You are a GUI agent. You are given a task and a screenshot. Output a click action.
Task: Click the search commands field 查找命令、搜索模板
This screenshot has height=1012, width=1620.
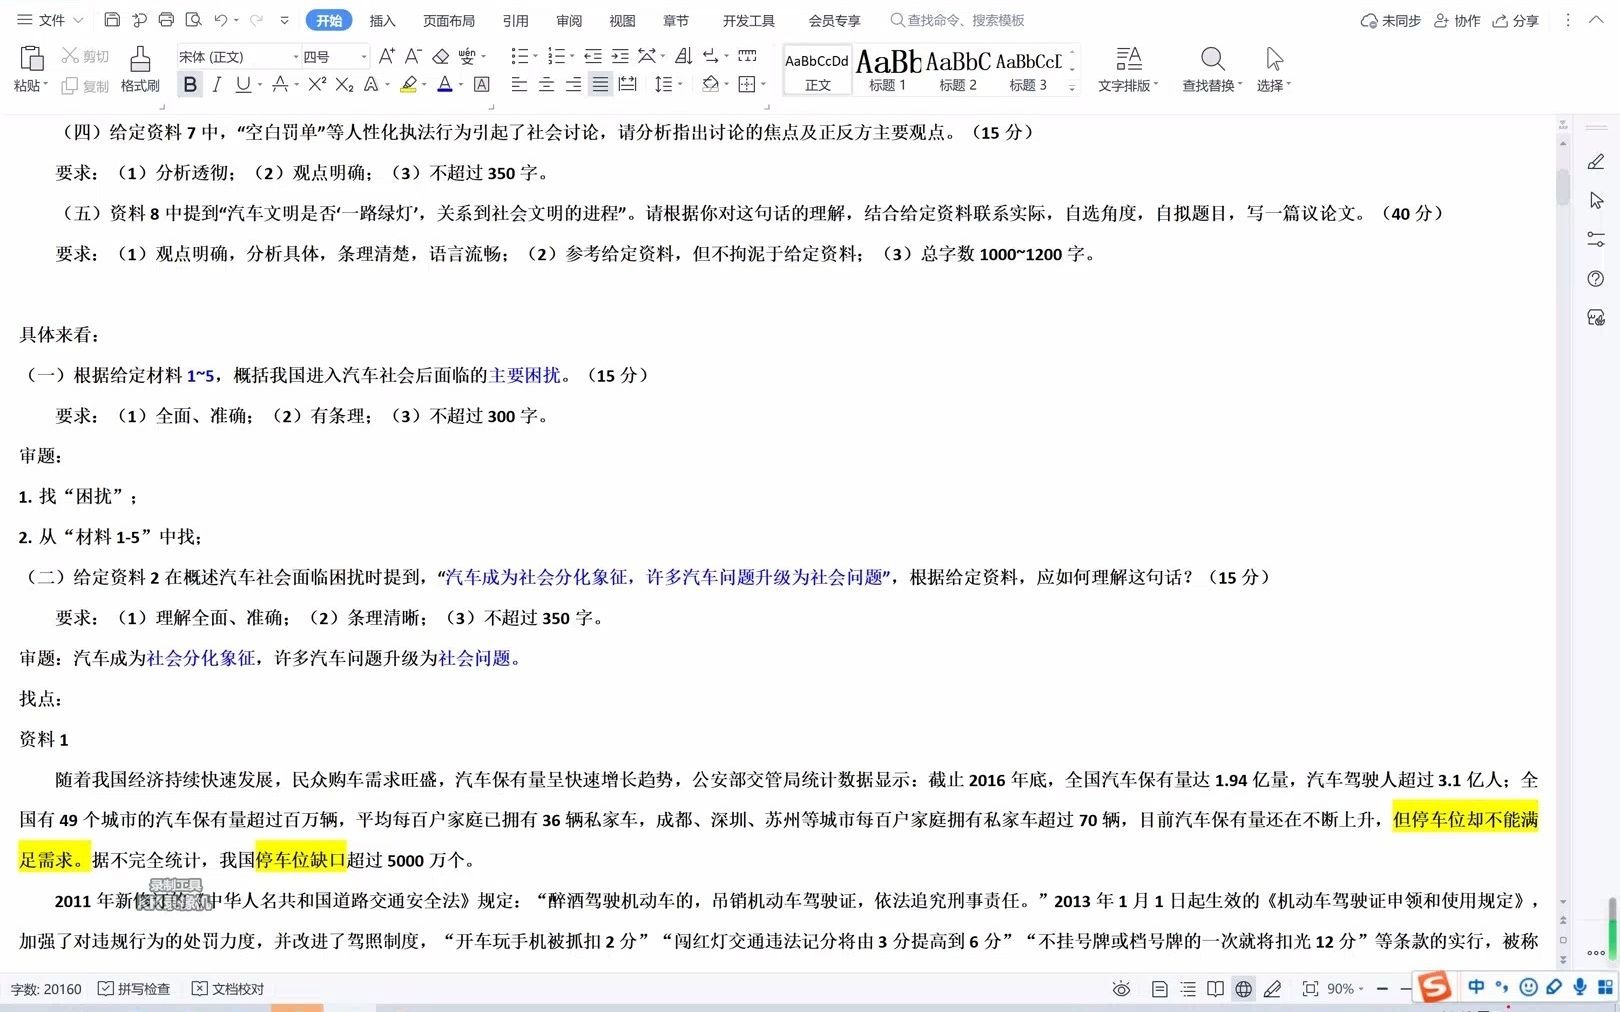coord(958,20)
